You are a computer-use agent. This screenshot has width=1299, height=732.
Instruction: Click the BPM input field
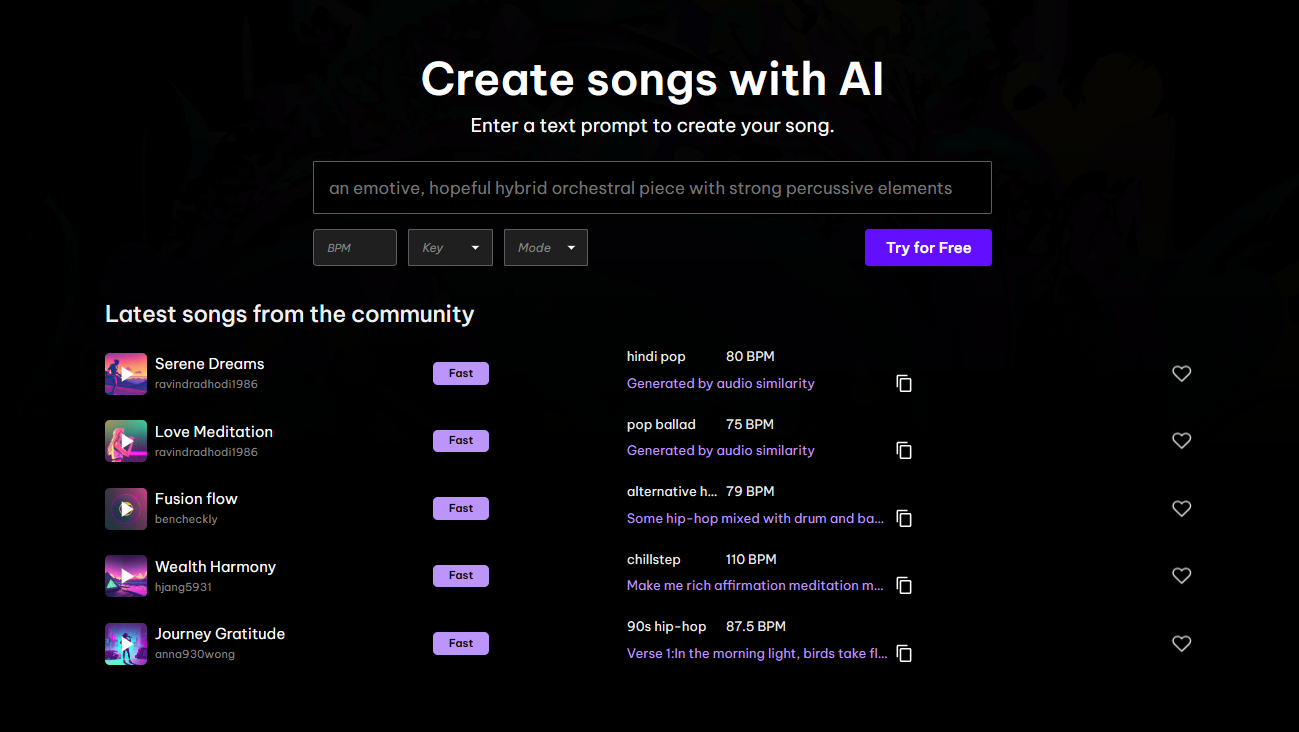[355, 248]
